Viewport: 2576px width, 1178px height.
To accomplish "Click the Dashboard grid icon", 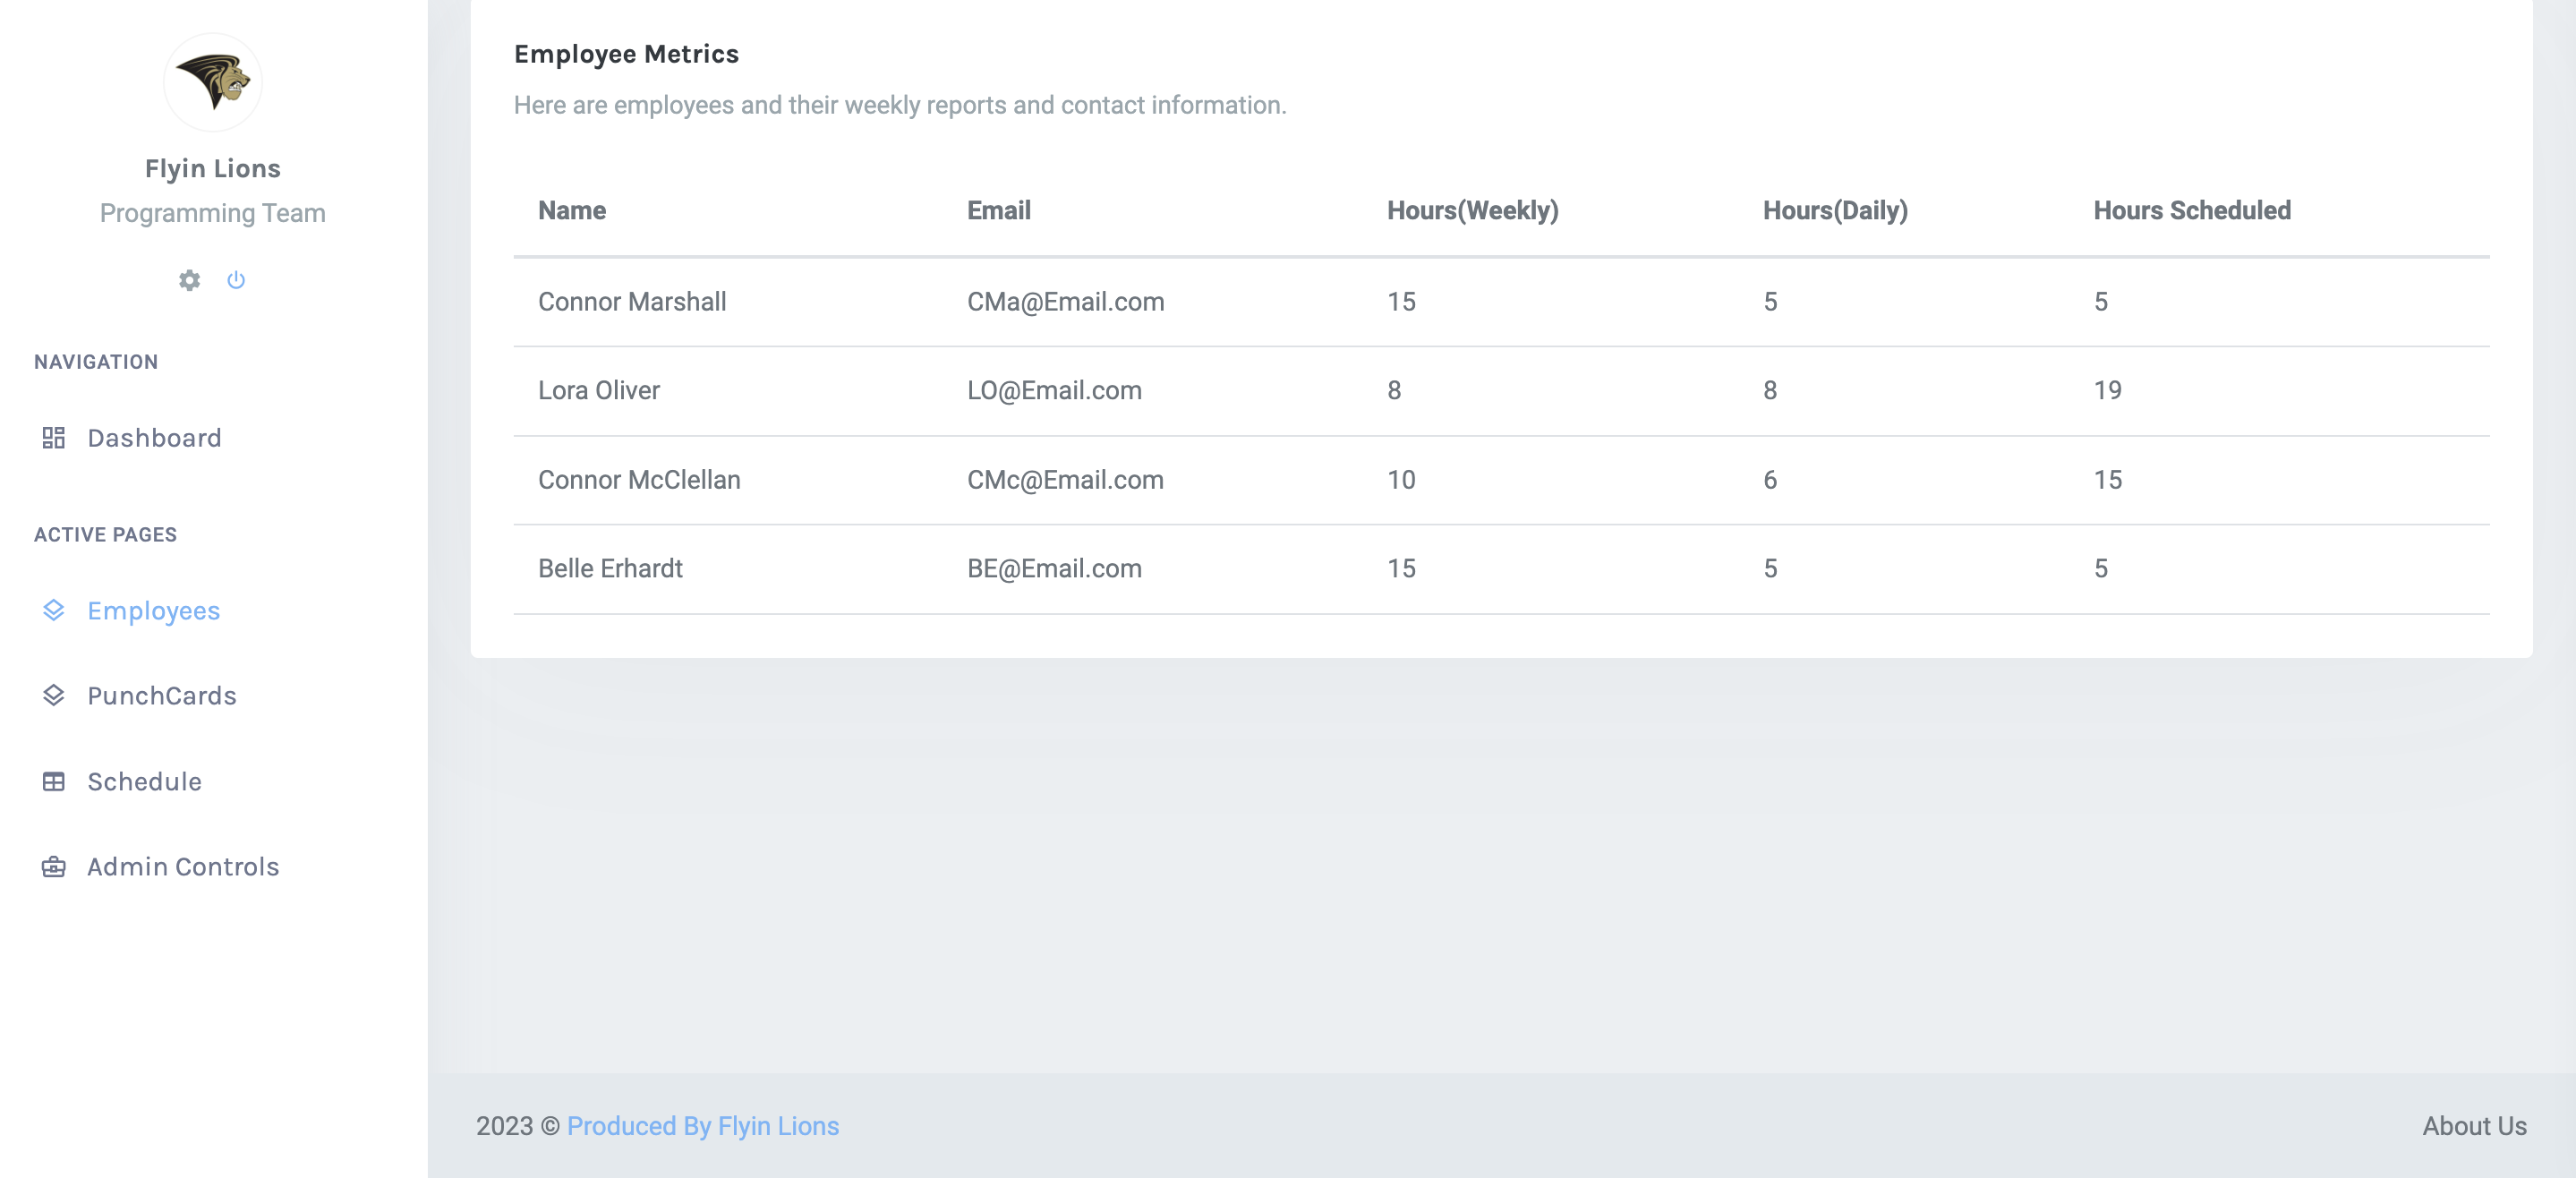I will [54, 438].
